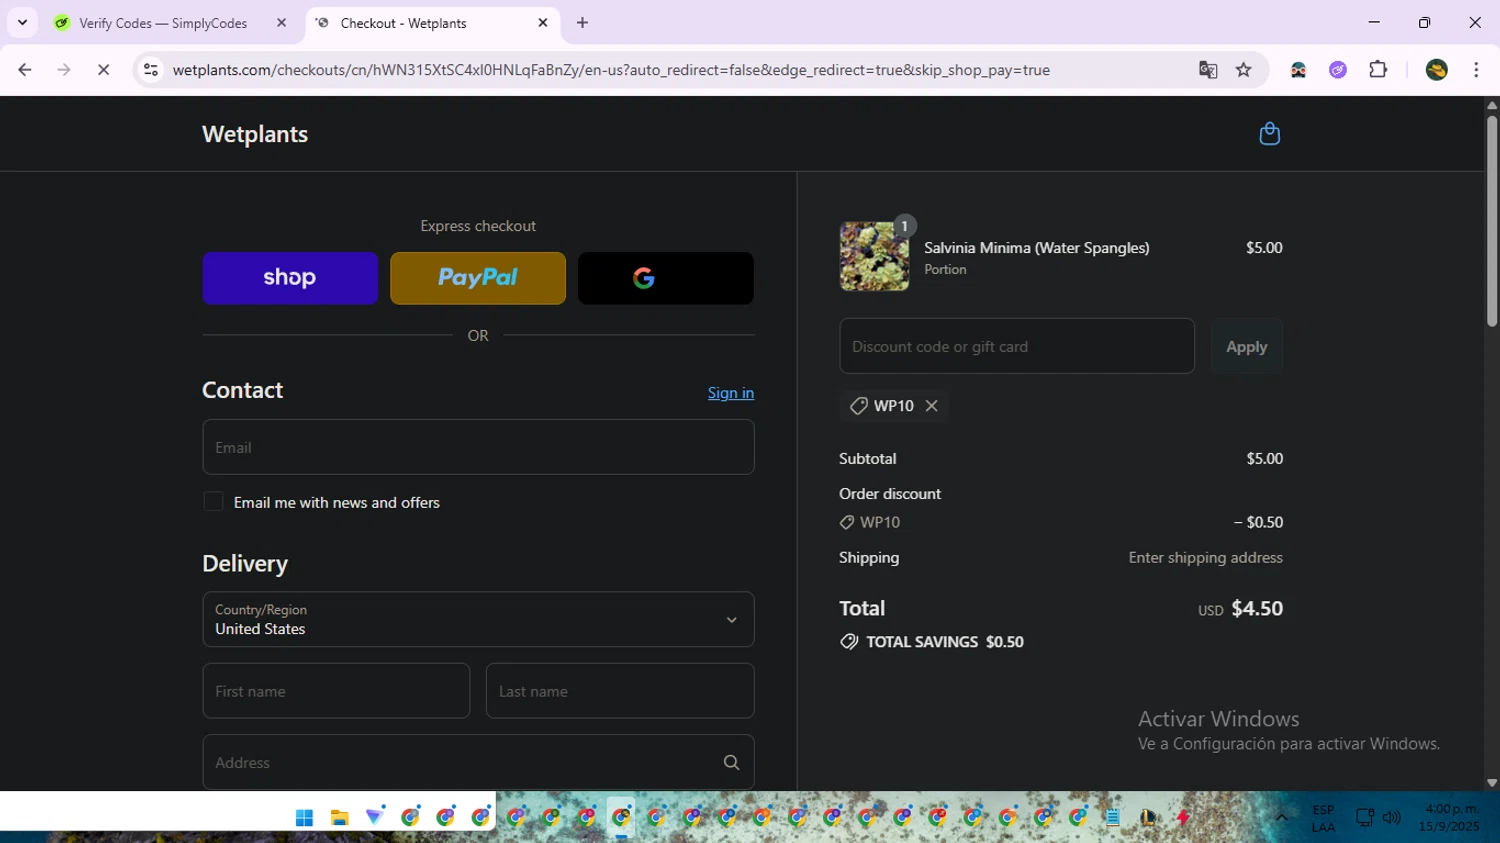This screenshot has width=1500, height=843.
Task: Go to the Wetplants store home link
Action: click(255, 134)
